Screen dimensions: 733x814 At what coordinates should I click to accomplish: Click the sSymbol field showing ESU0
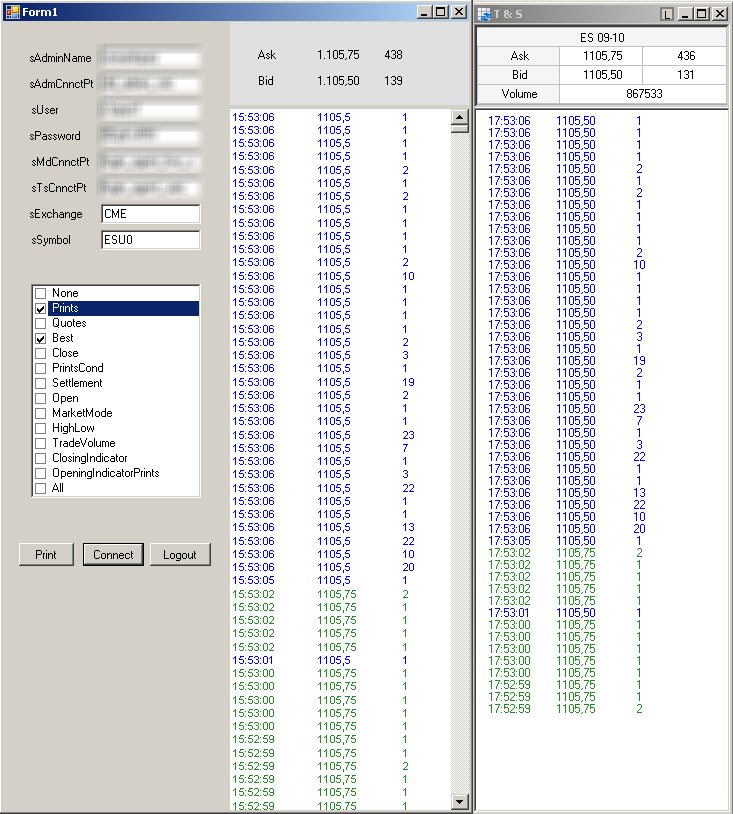point(150,240)
